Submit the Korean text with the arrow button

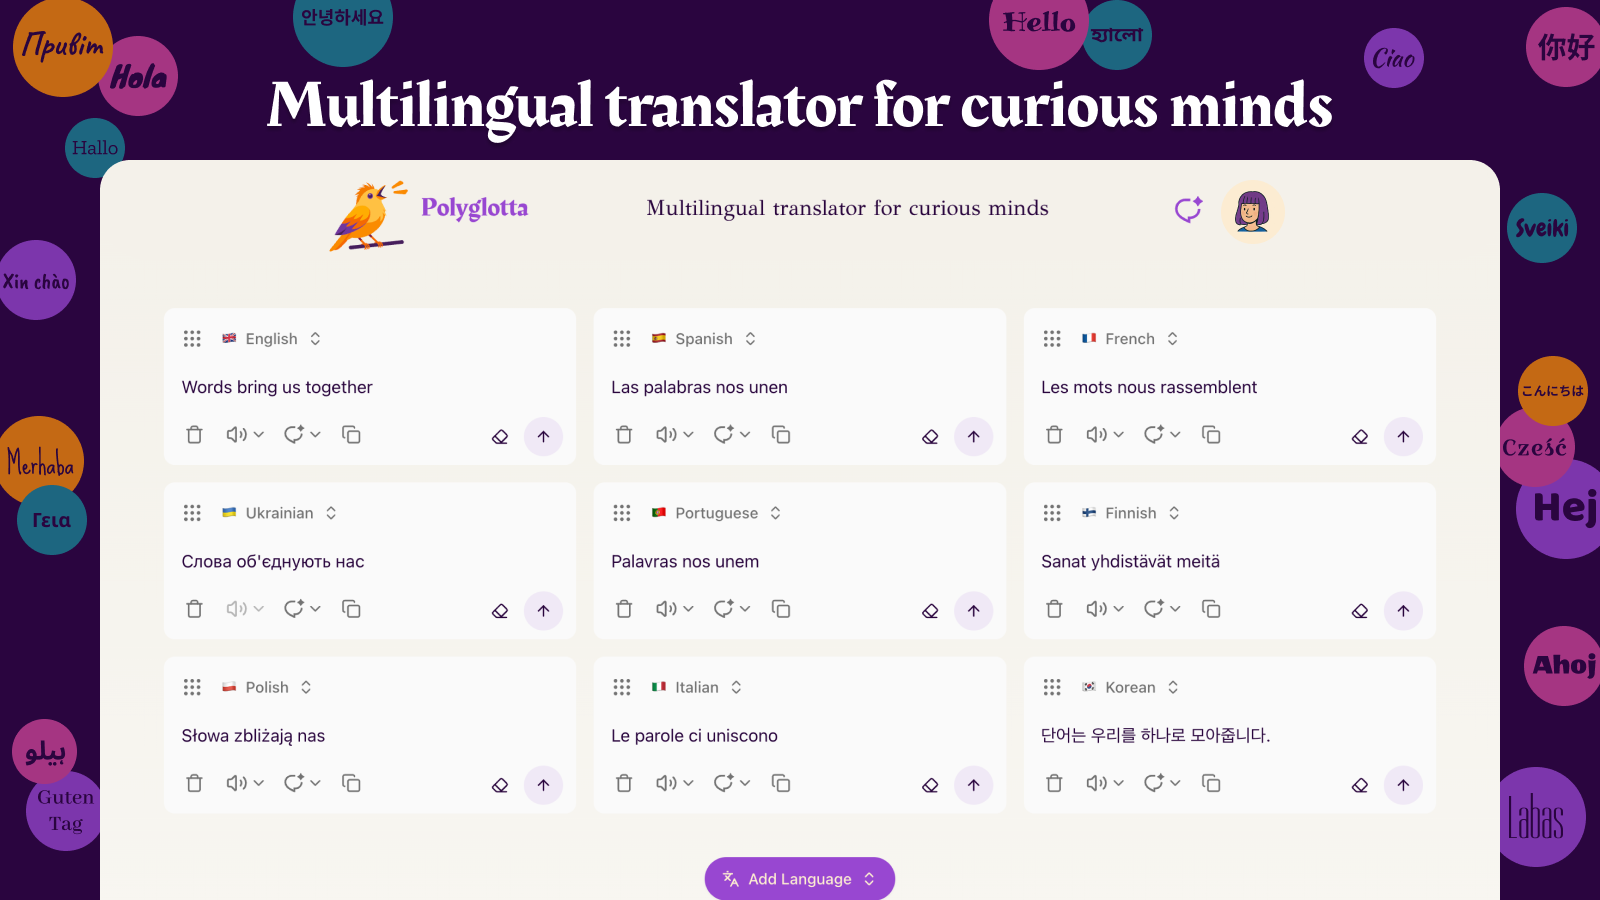pos(1404,785)
